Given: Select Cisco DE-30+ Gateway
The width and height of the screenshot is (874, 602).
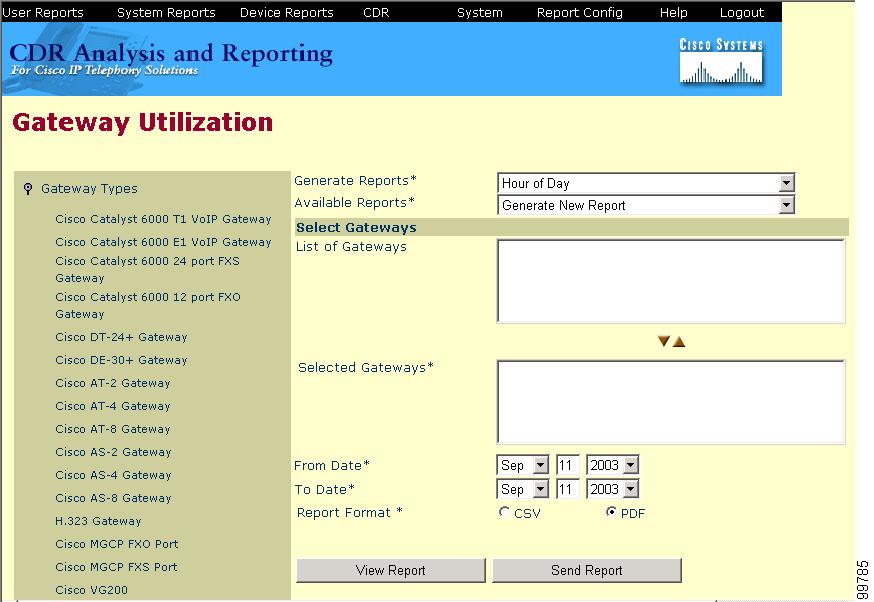Looking at the screenshot, I should point(121,360).
